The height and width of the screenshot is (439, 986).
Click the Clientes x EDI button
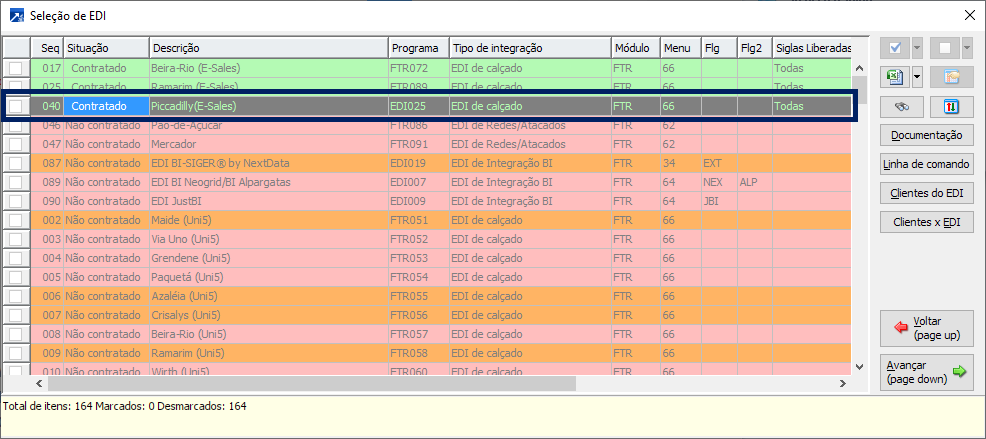[x=927, y=222]
